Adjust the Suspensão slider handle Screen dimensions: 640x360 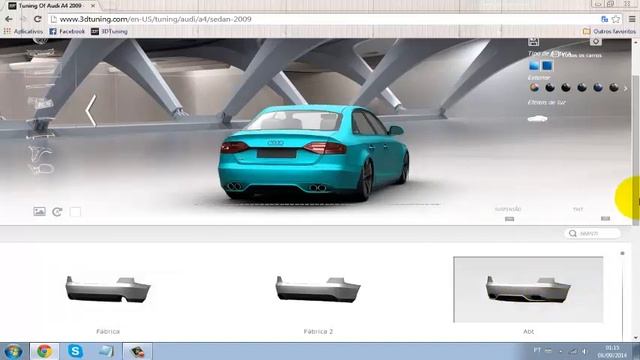(x=509, y=219)
